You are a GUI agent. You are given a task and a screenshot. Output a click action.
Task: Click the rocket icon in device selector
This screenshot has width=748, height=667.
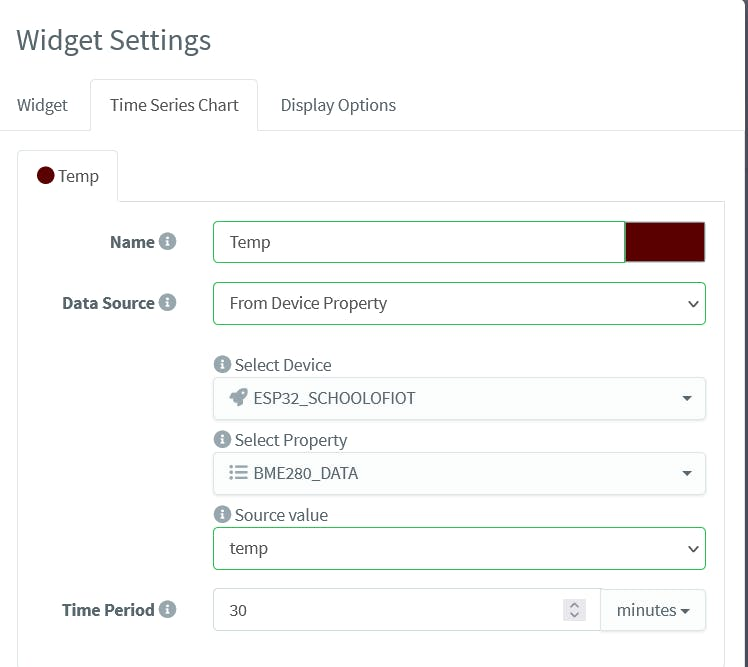[x=237, y=398]
